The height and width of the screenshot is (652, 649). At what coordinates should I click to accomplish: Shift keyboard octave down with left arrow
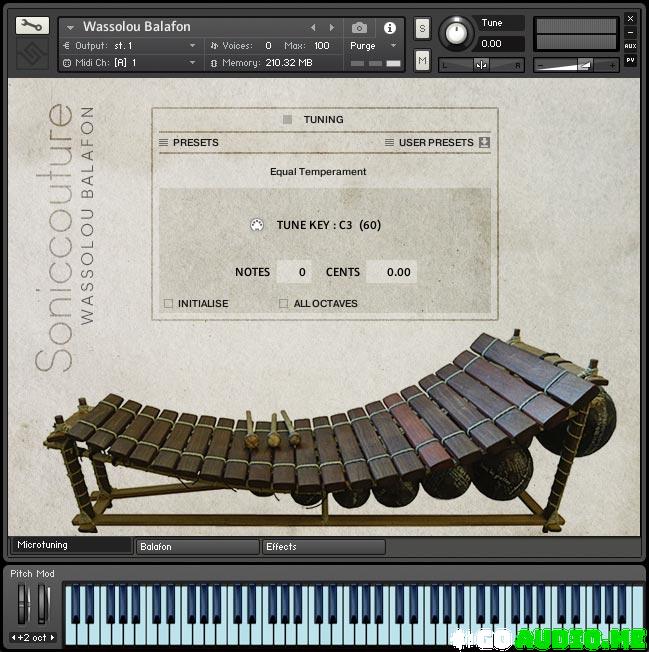pyautogui.click(x=14, y=637)
